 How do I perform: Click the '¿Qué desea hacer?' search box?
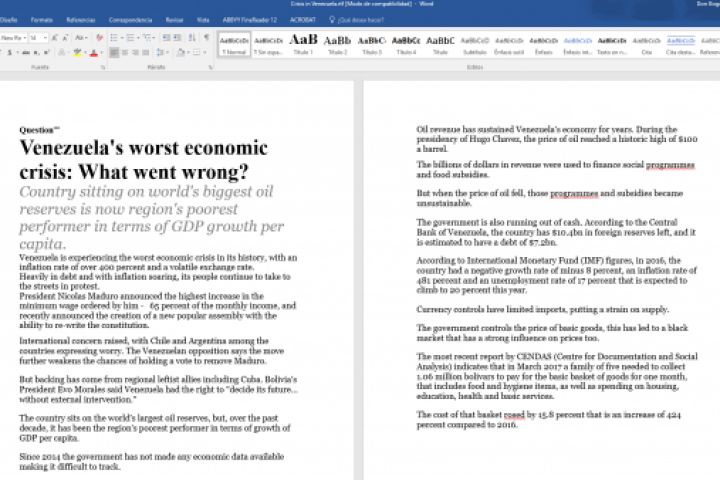[x=356, y=20]
